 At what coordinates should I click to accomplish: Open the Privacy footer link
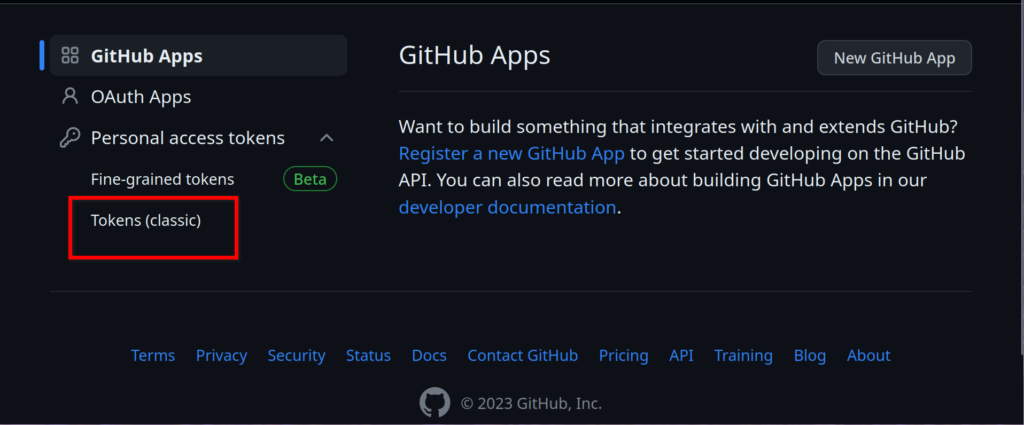tap(221, 355)
